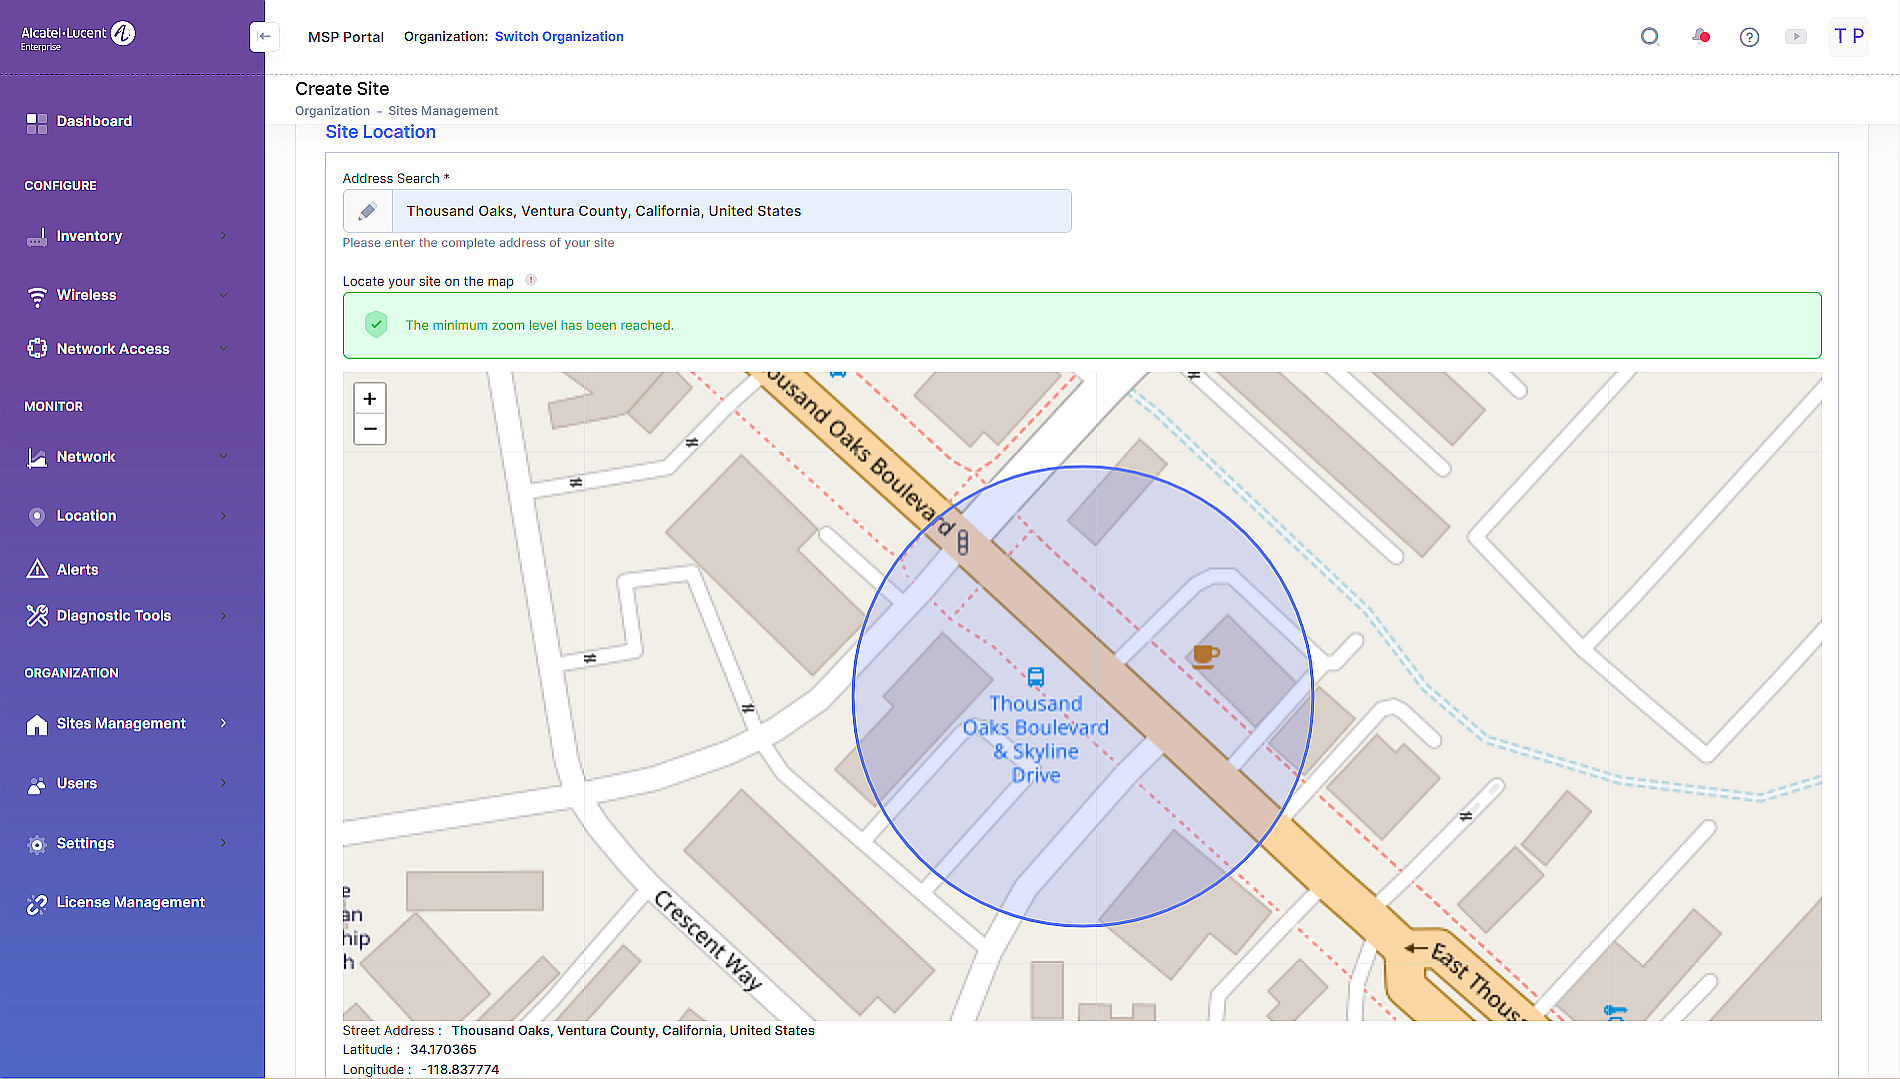
Task: Zoom out on the map
Action: tap(370, 429)
